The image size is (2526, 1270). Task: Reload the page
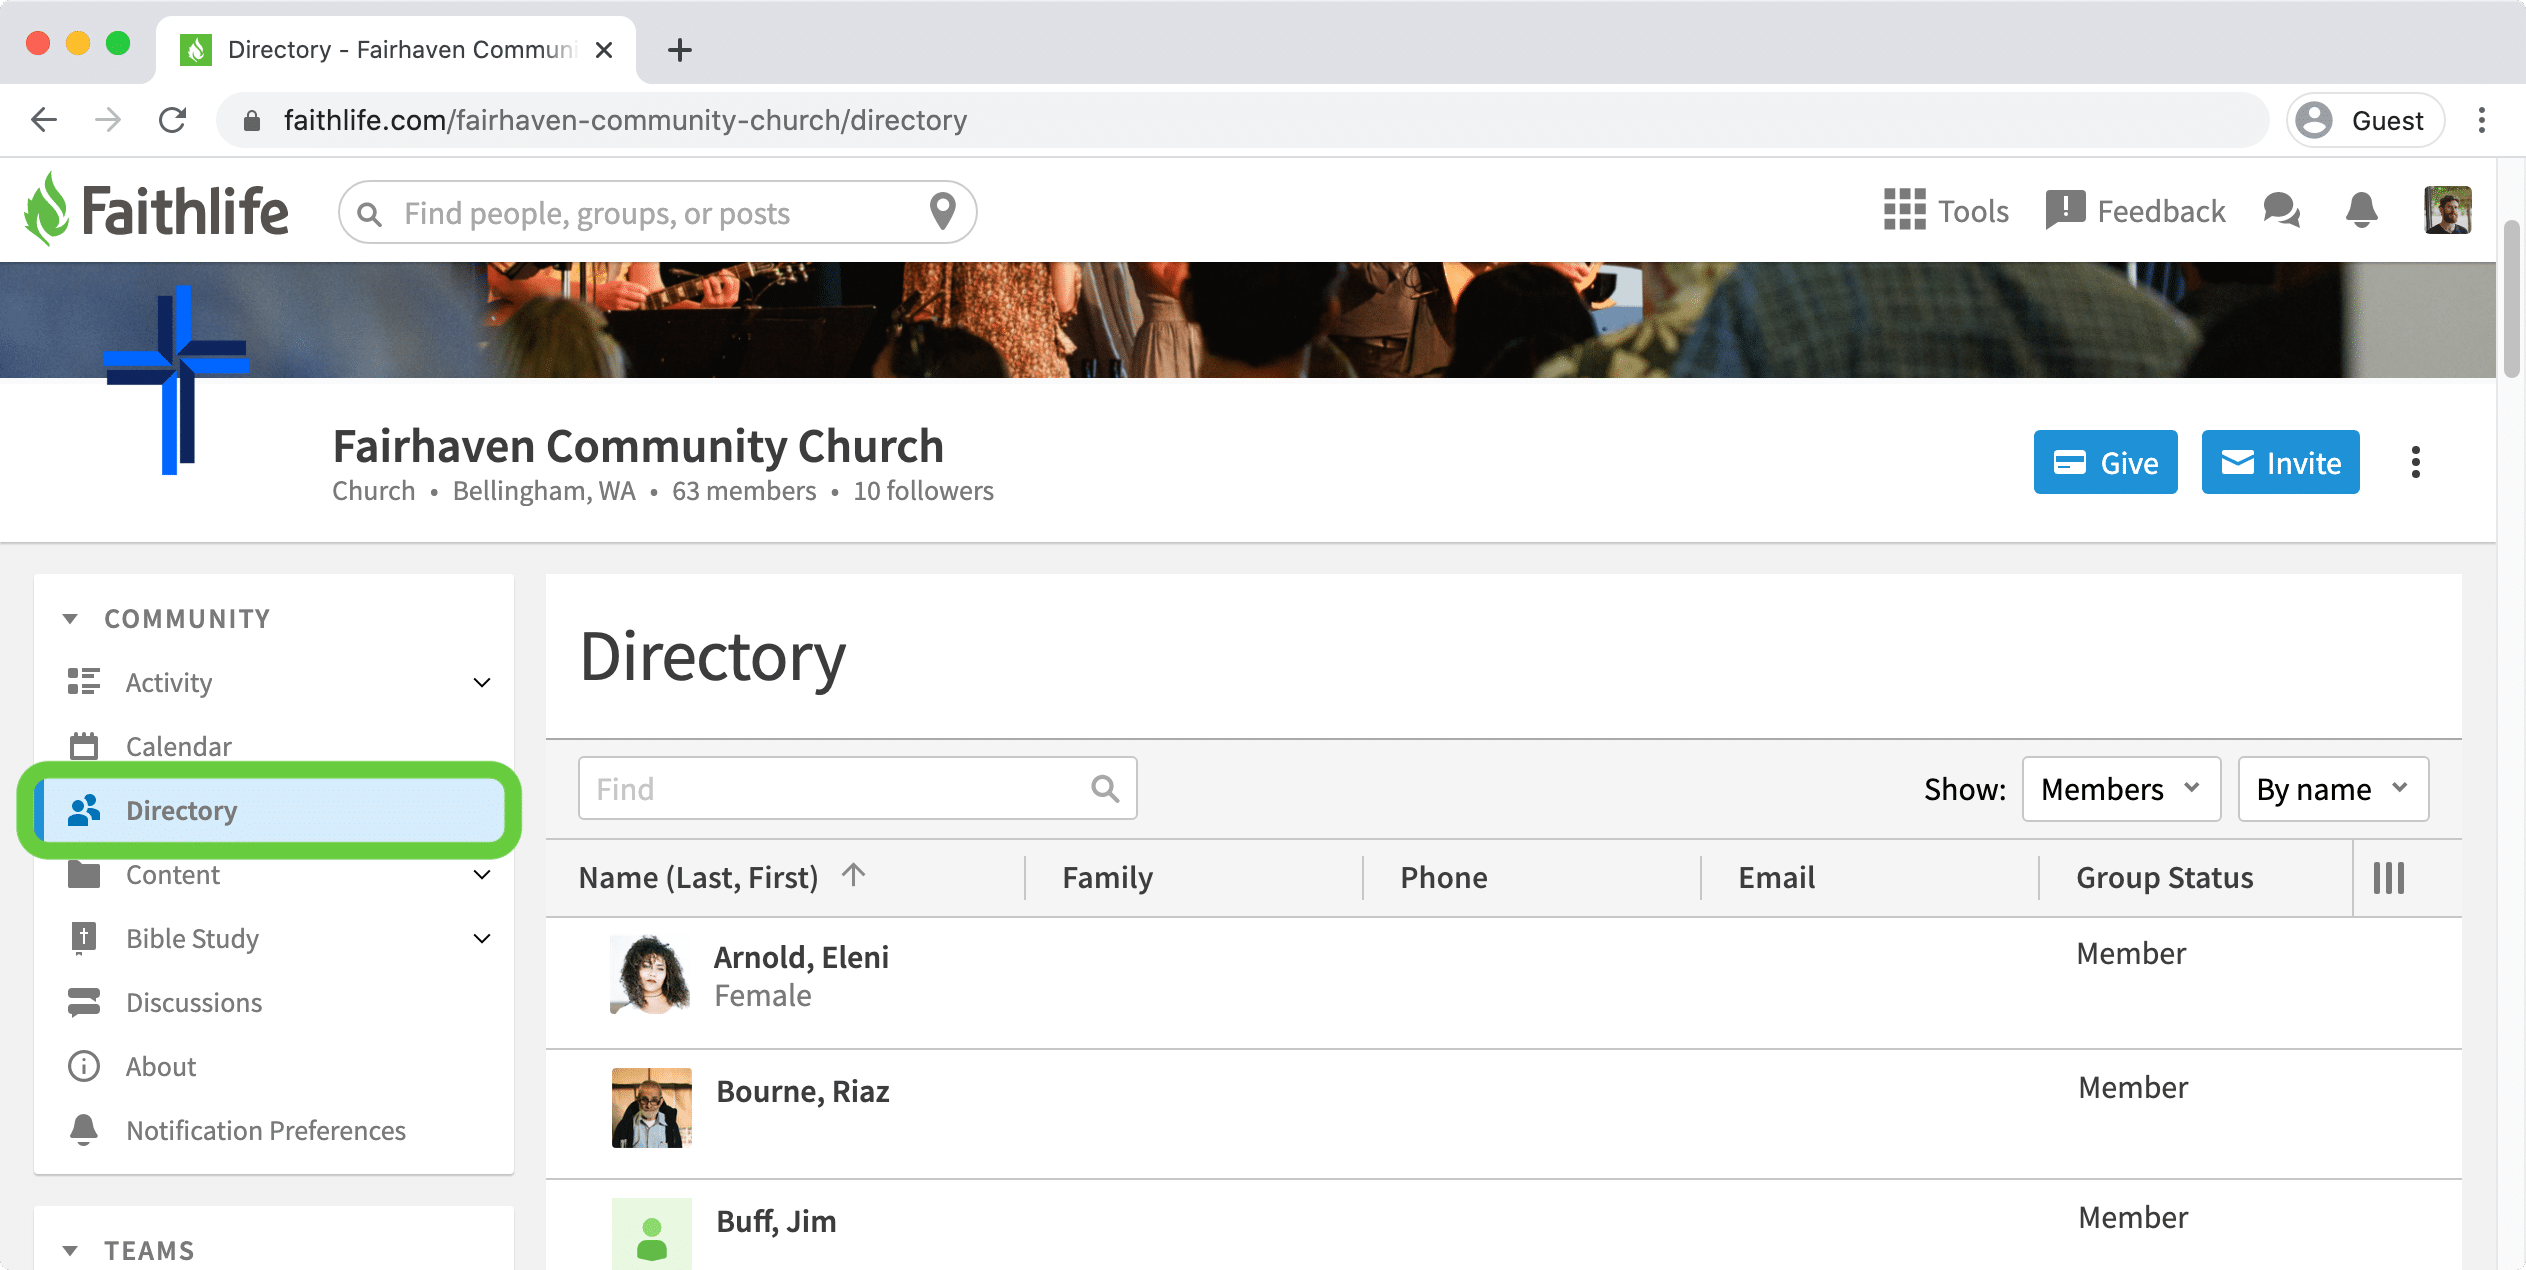point(172,120)
